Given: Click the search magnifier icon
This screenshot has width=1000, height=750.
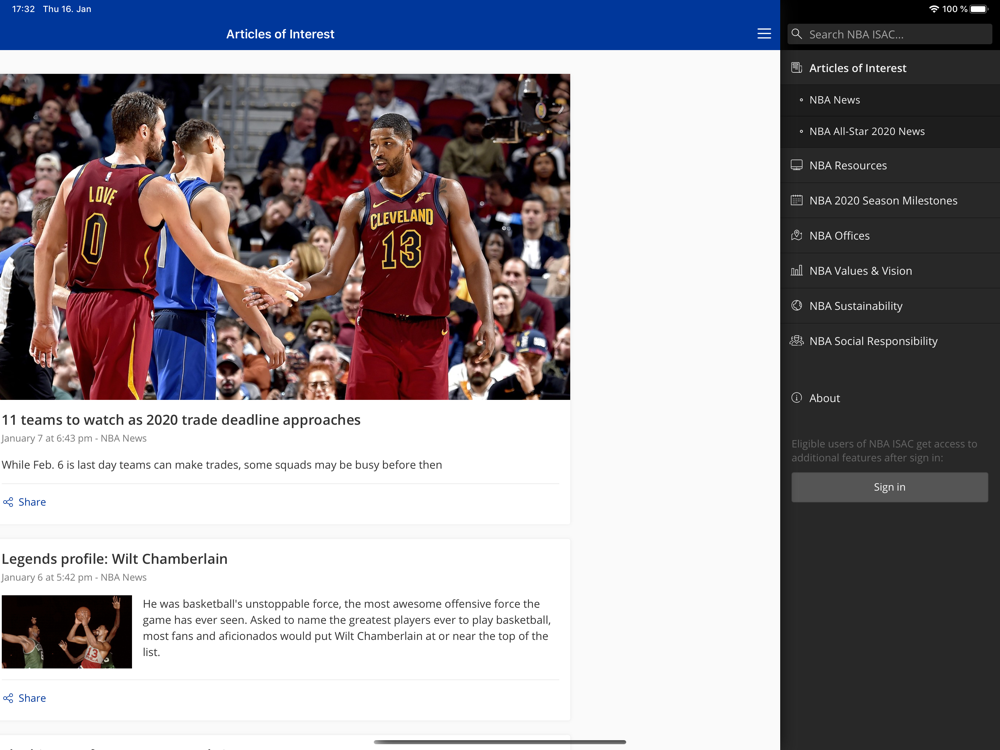Looking at the screenshot, I should pyautogui.click(x=797, y=34).
